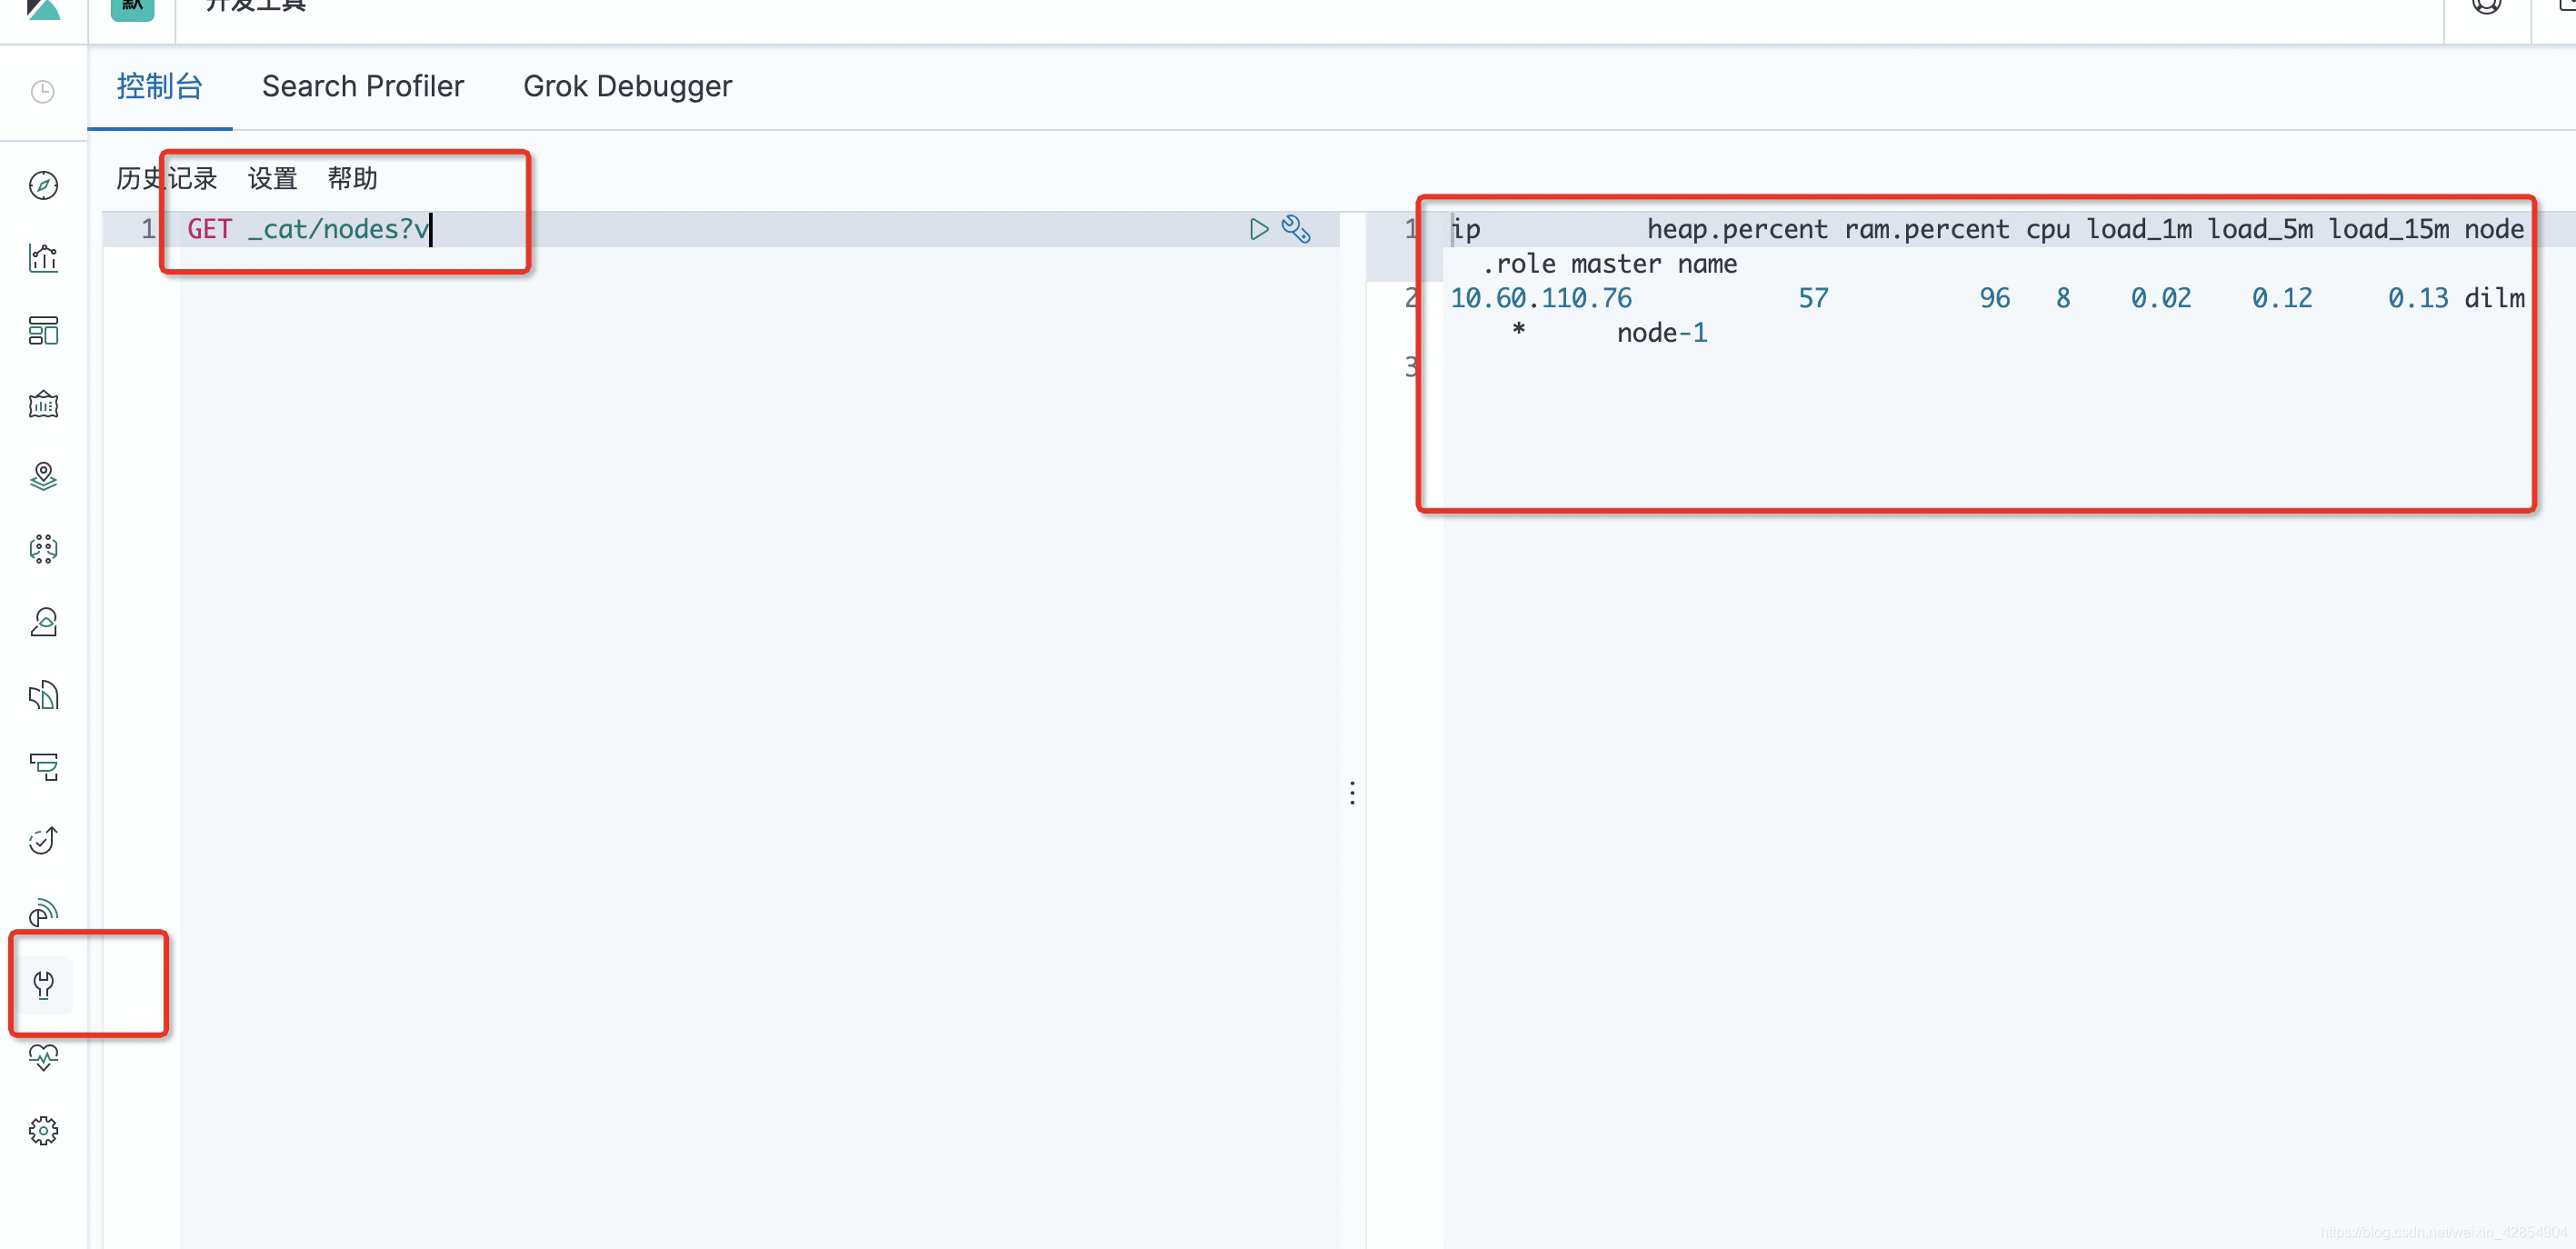Click the green send request play button
The image size is (2576, 1249).
[1259, 229]
